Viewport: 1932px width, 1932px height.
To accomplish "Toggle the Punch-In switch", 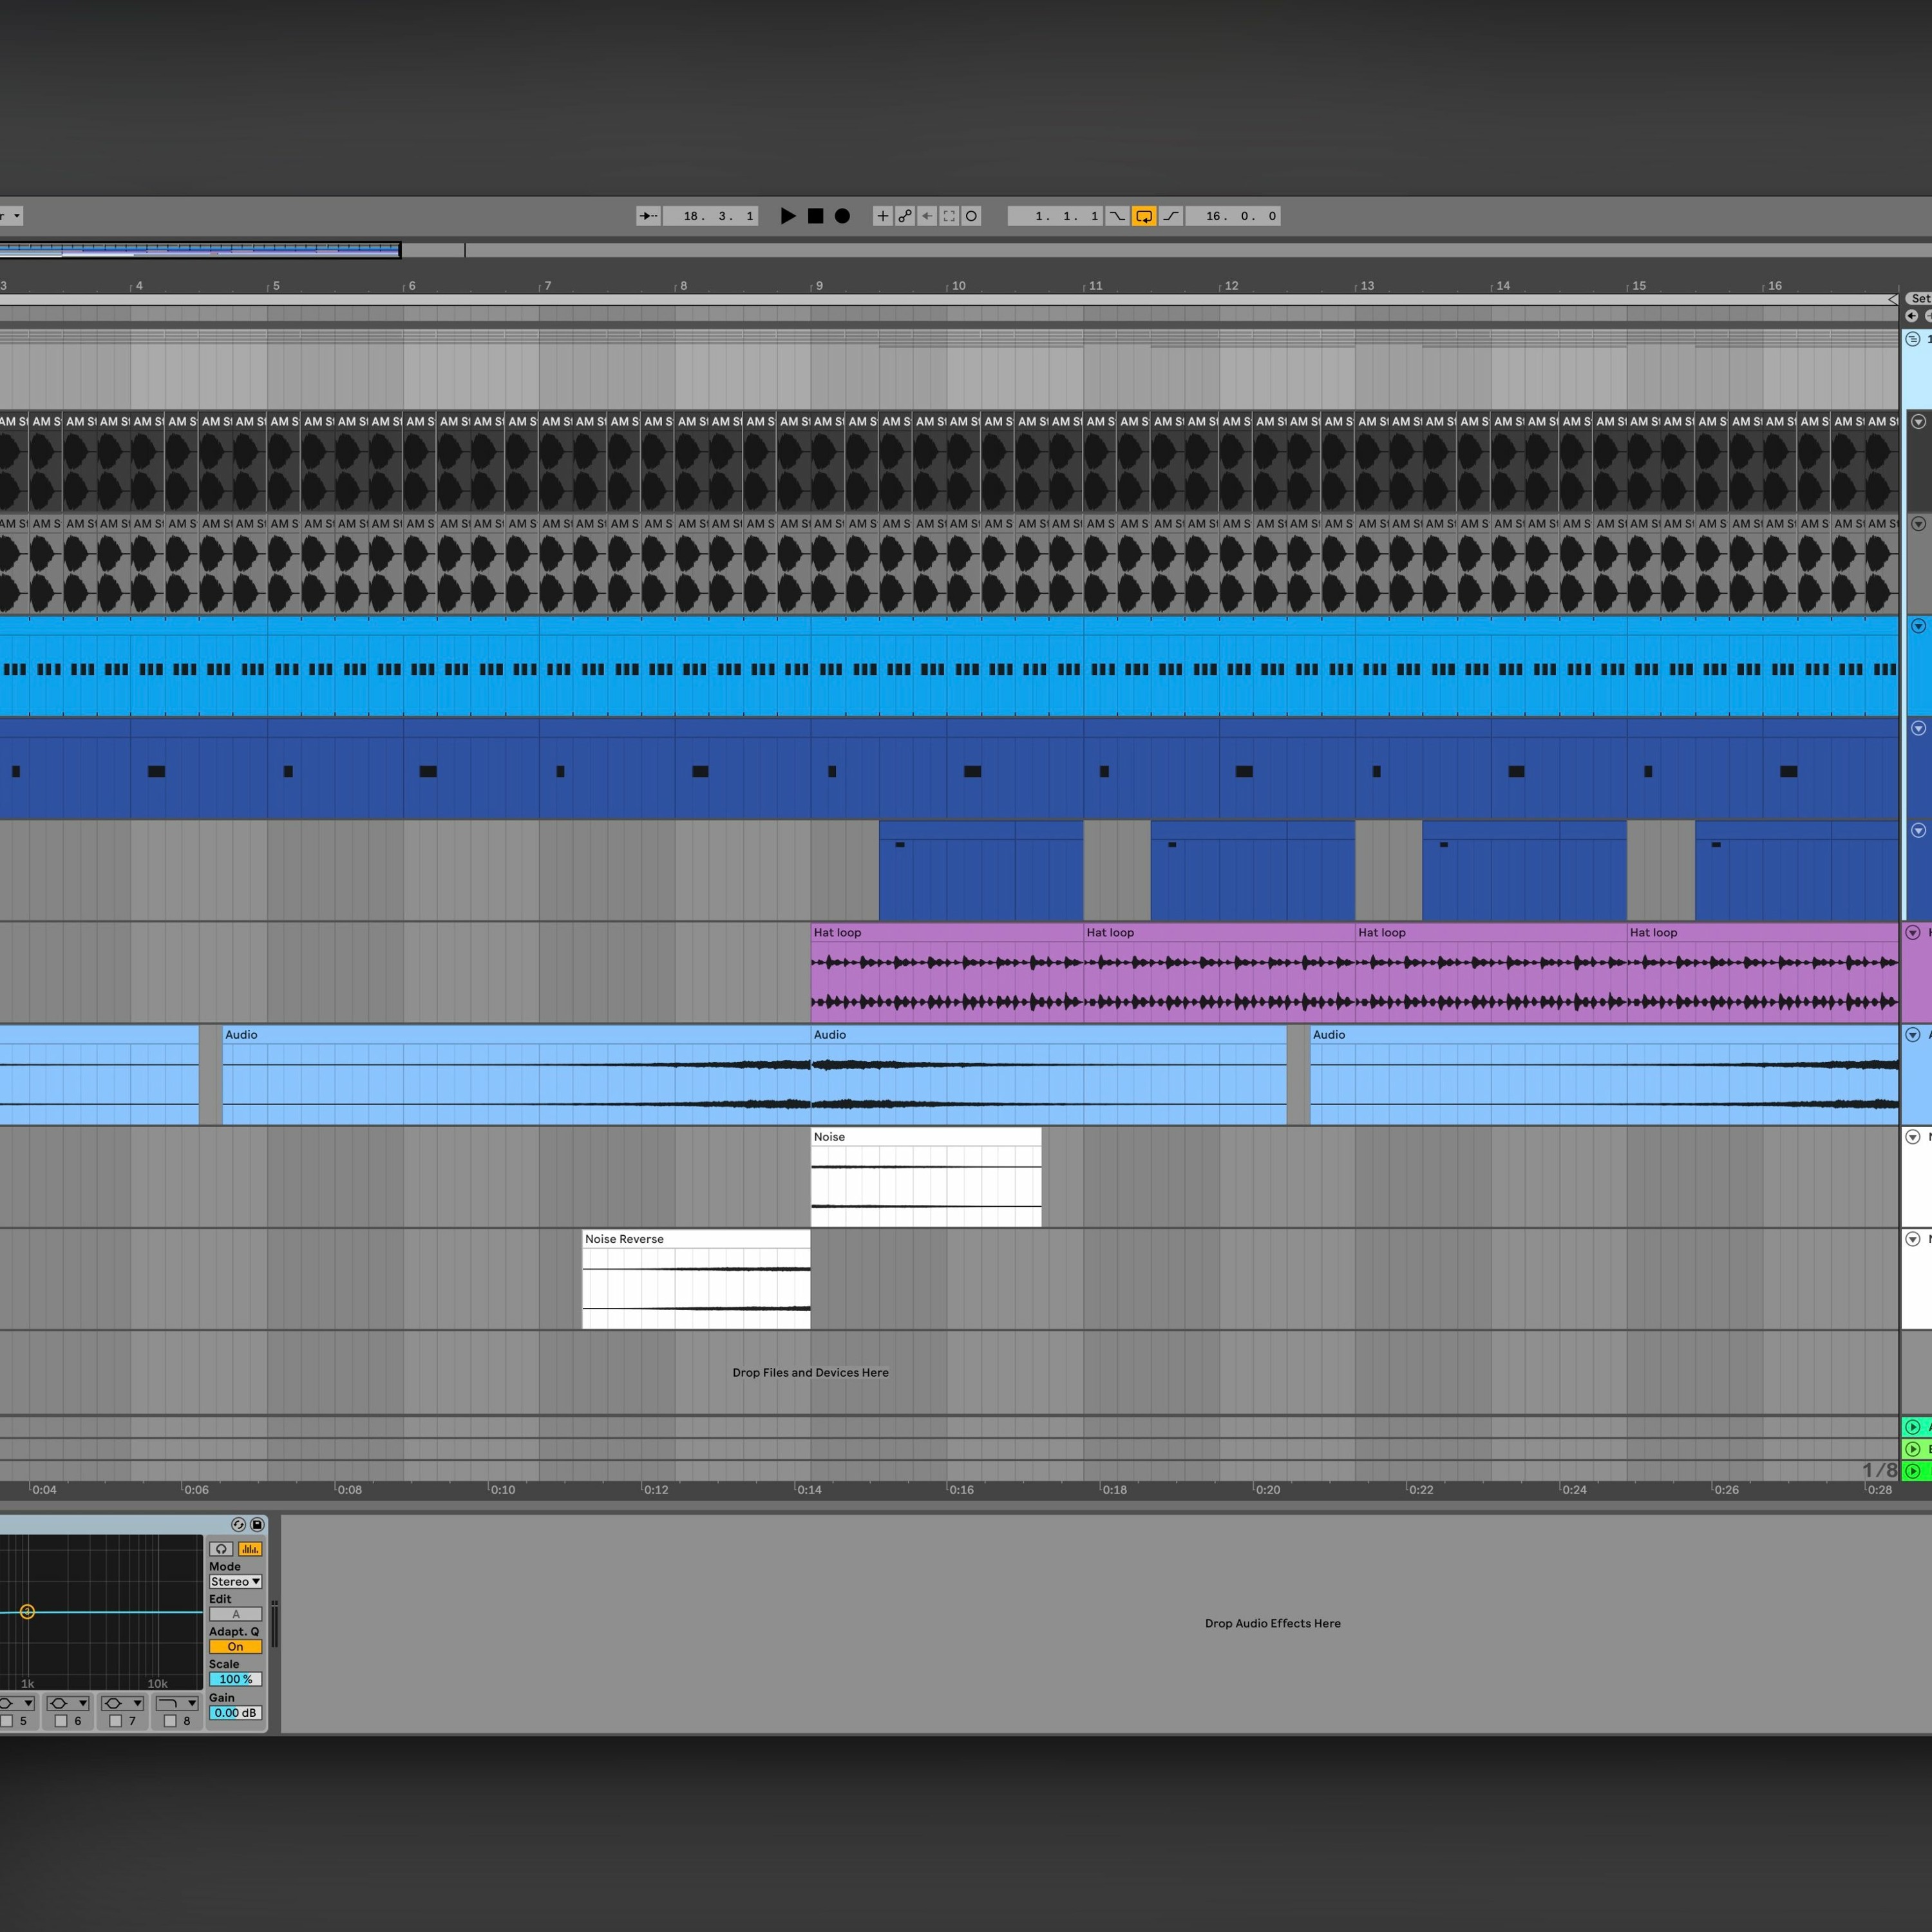I will tap(1117, 216).
